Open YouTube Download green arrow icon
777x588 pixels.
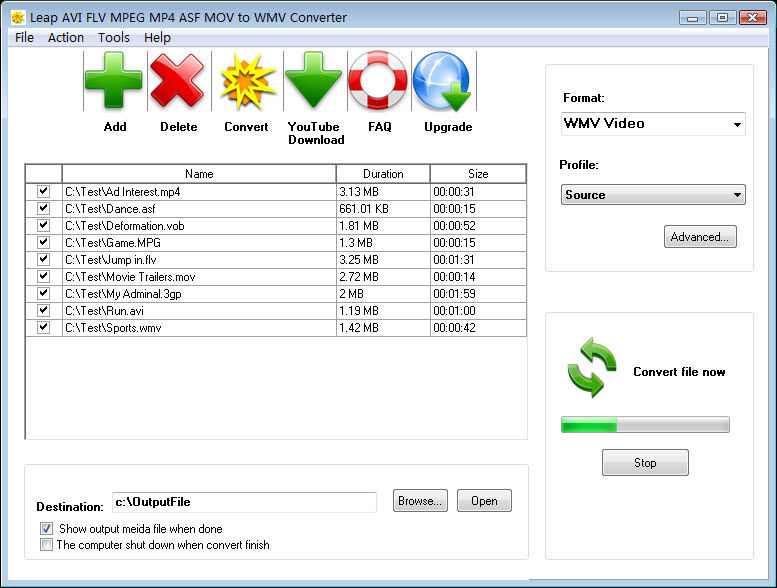click(x=313, y=80)
